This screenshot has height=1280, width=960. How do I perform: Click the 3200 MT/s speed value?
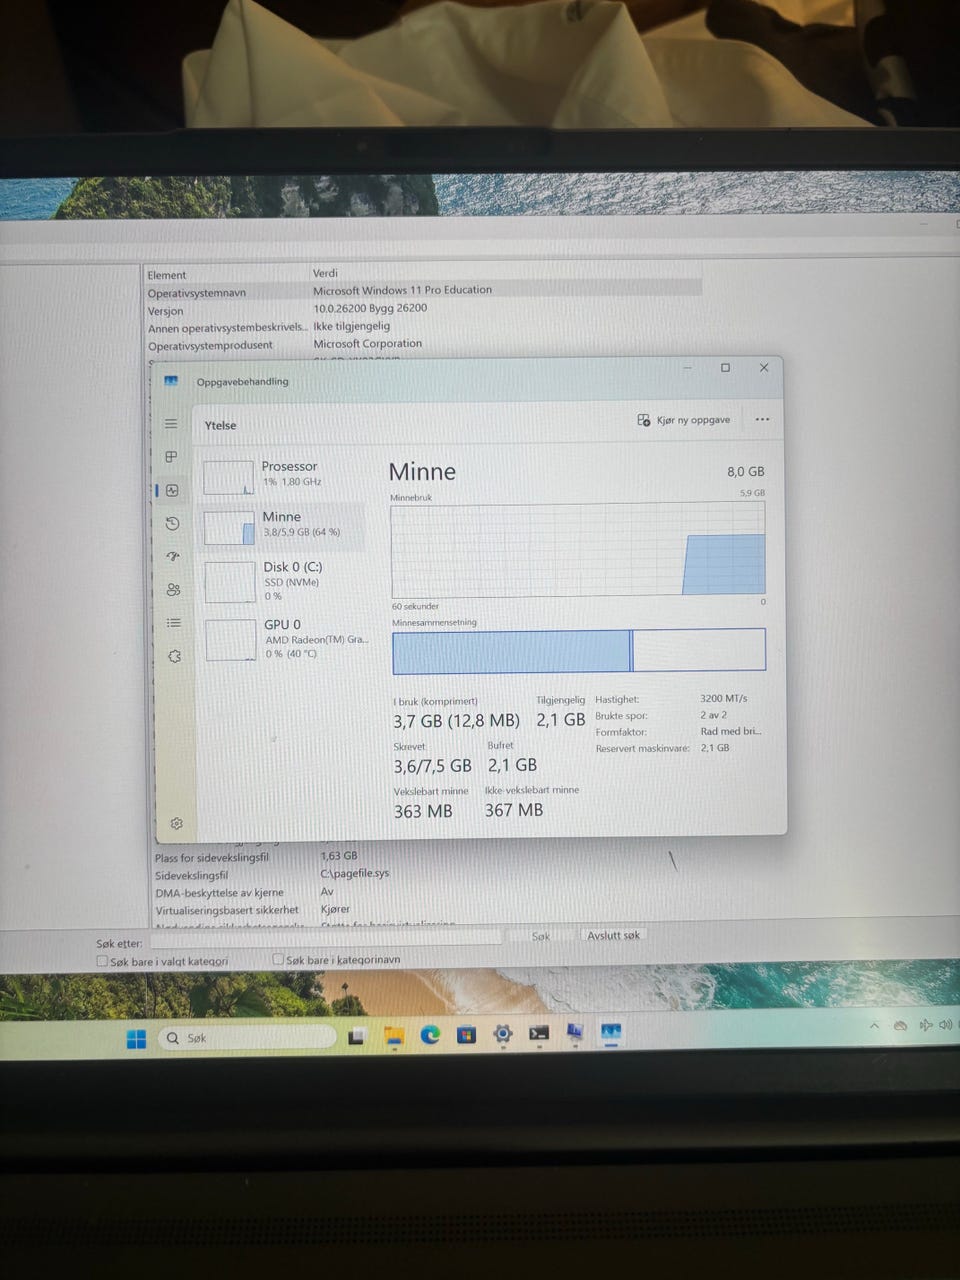tap(724, 698)
